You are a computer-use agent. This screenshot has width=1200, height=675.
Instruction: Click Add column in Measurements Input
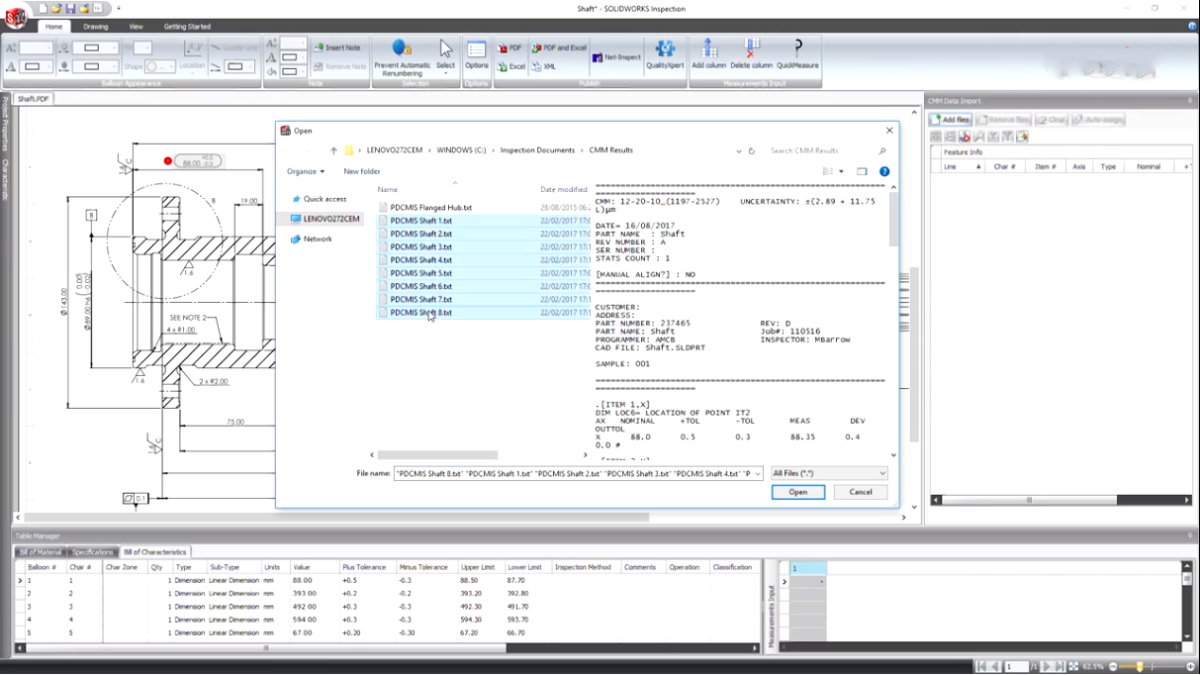point(709,54)
